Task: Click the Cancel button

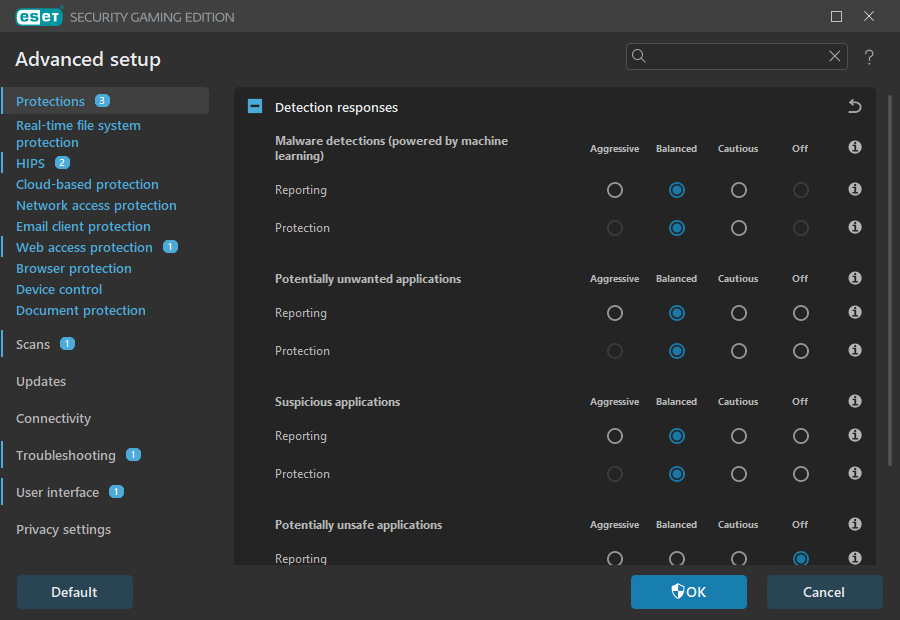Action: pos(824,592)
